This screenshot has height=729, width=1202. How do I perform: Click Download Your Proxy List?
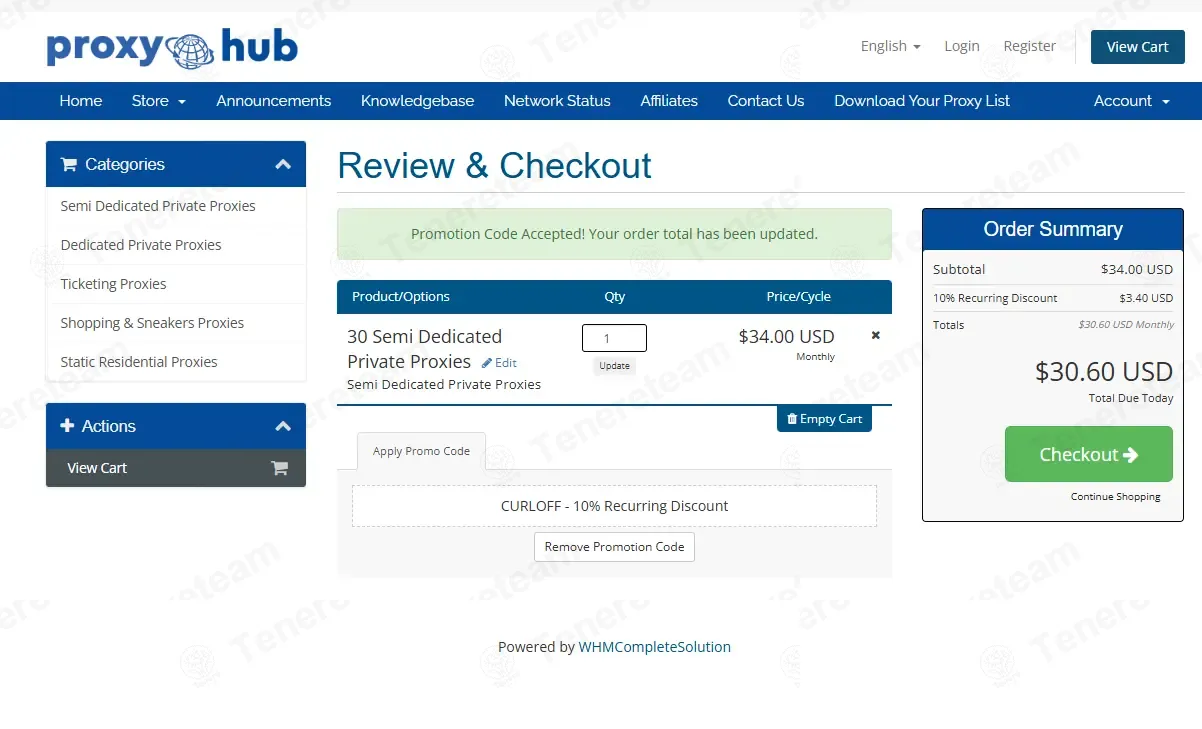pos(922,101)
